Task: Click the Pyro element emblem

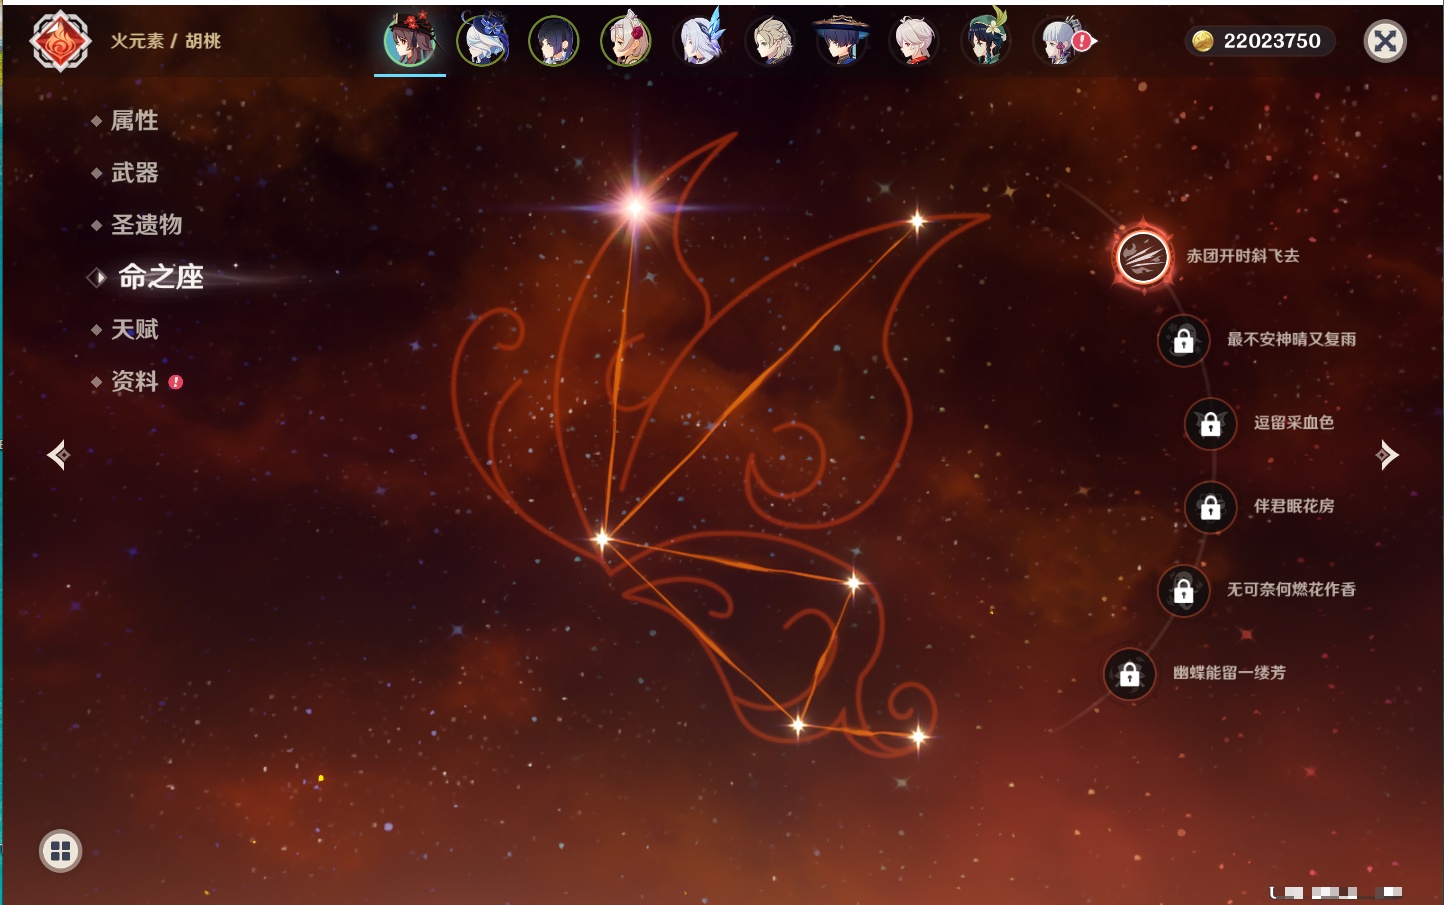Action: 60,41
